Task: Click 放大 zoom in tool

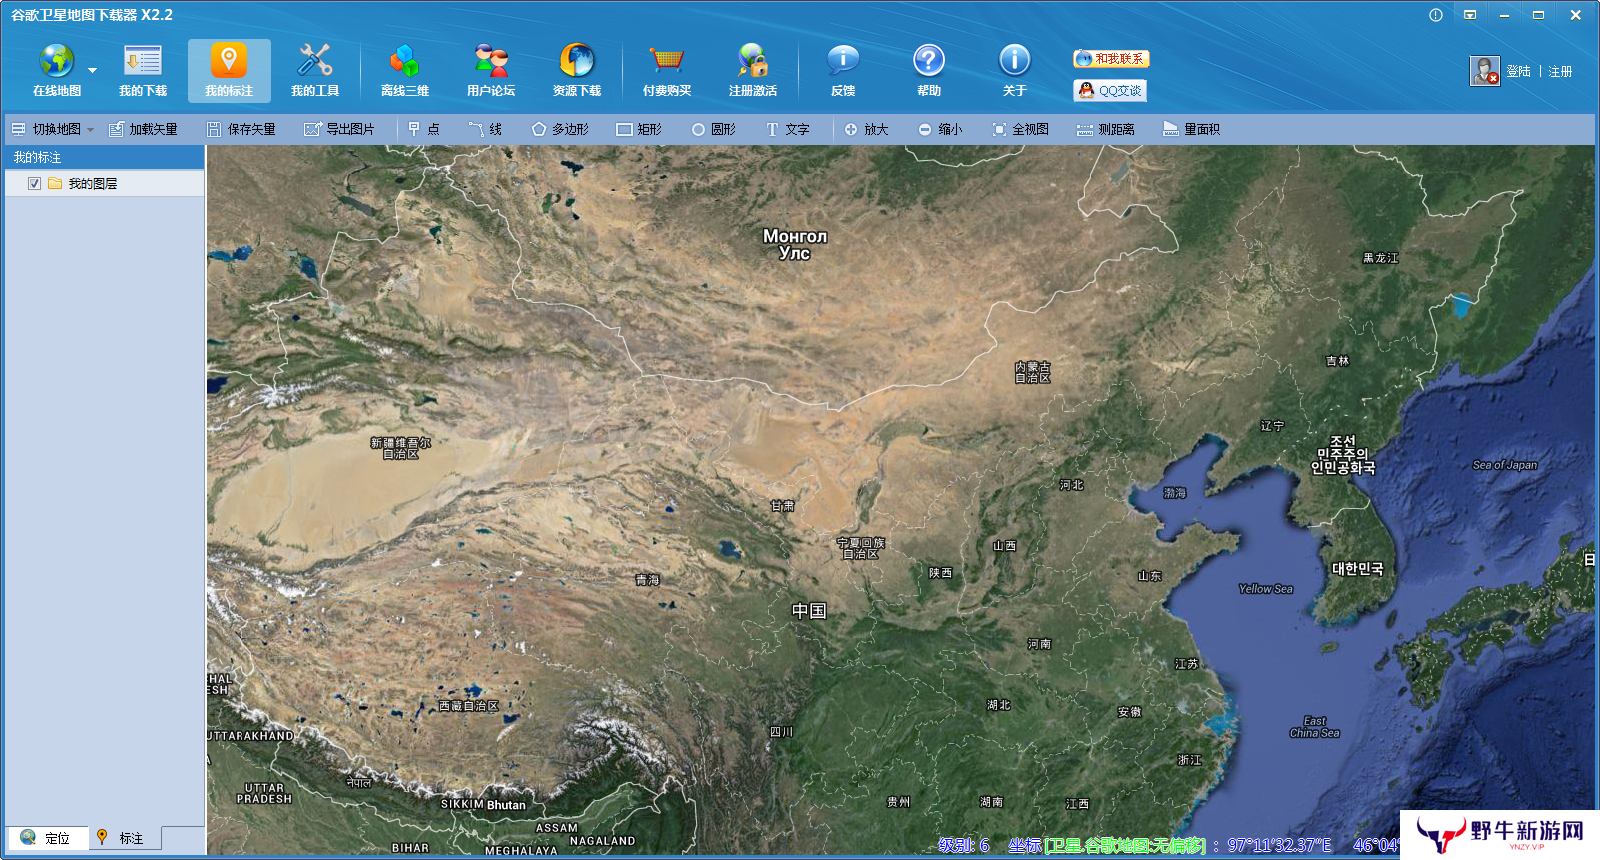Action: 866,129
